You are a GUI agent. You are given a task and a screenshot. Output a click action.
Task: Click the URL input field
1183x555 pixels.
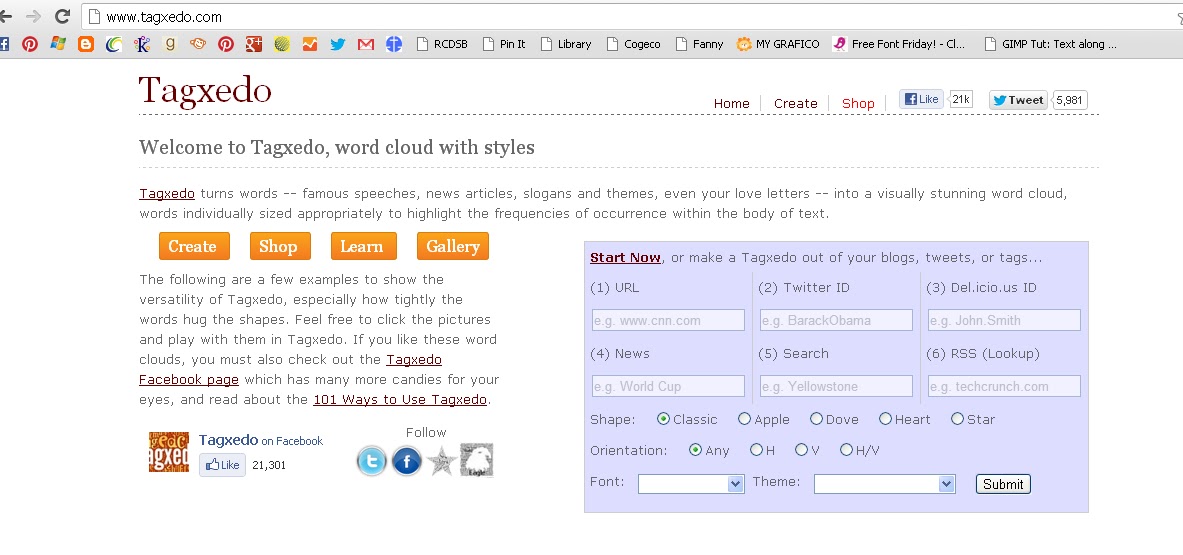click(x=668, y=320)
